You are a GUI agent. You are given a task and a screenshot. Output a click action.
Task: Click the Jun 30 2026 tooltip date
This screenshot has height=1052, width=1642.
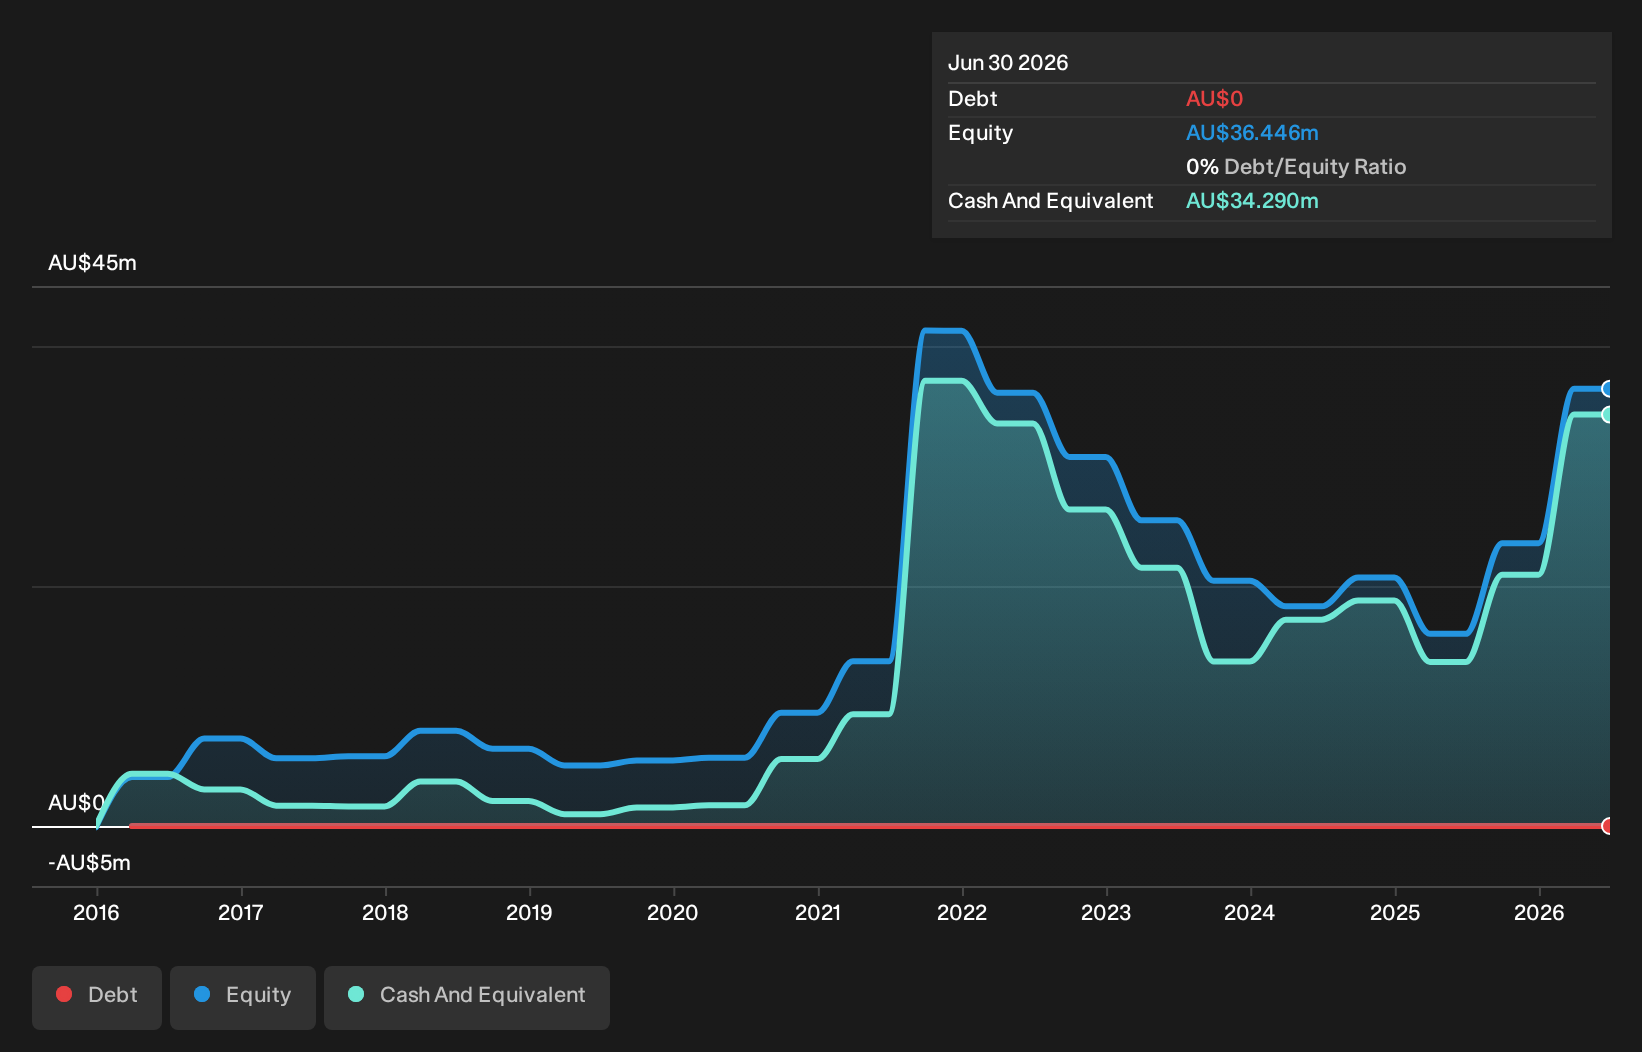(x=1008, y=63)
